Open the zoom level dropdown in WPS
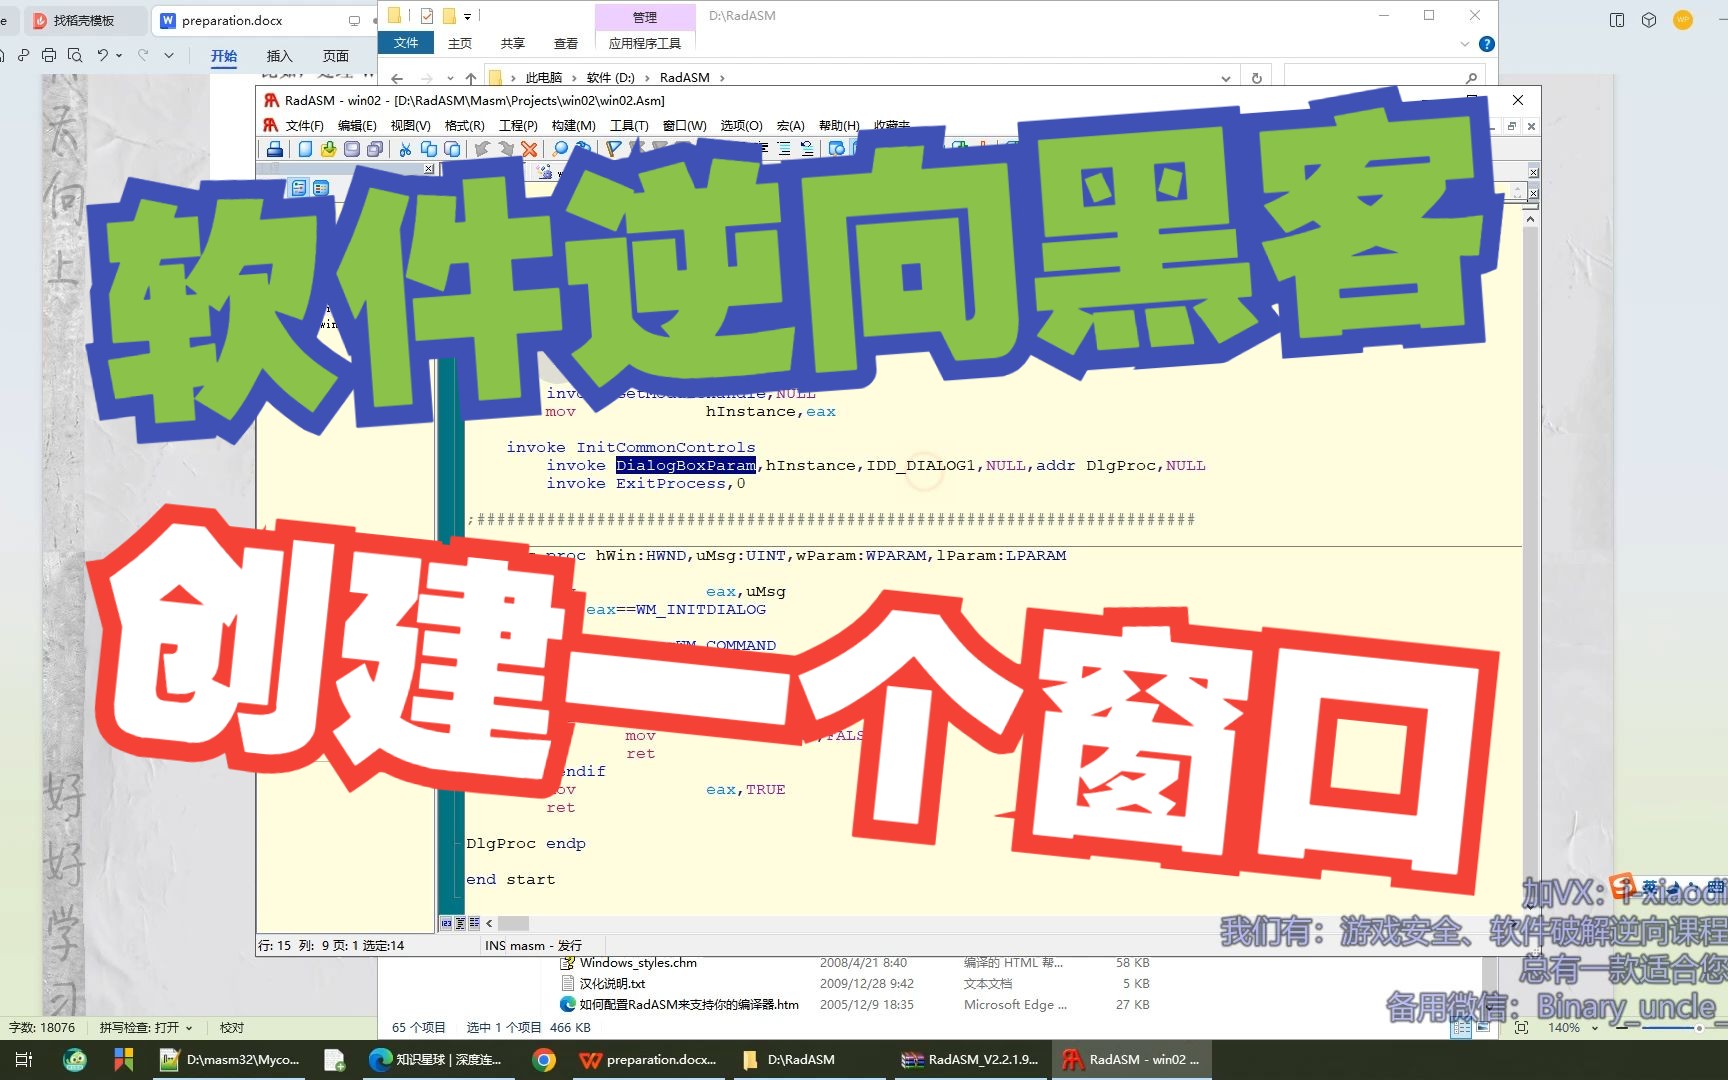 (x=1594, y=1028)
